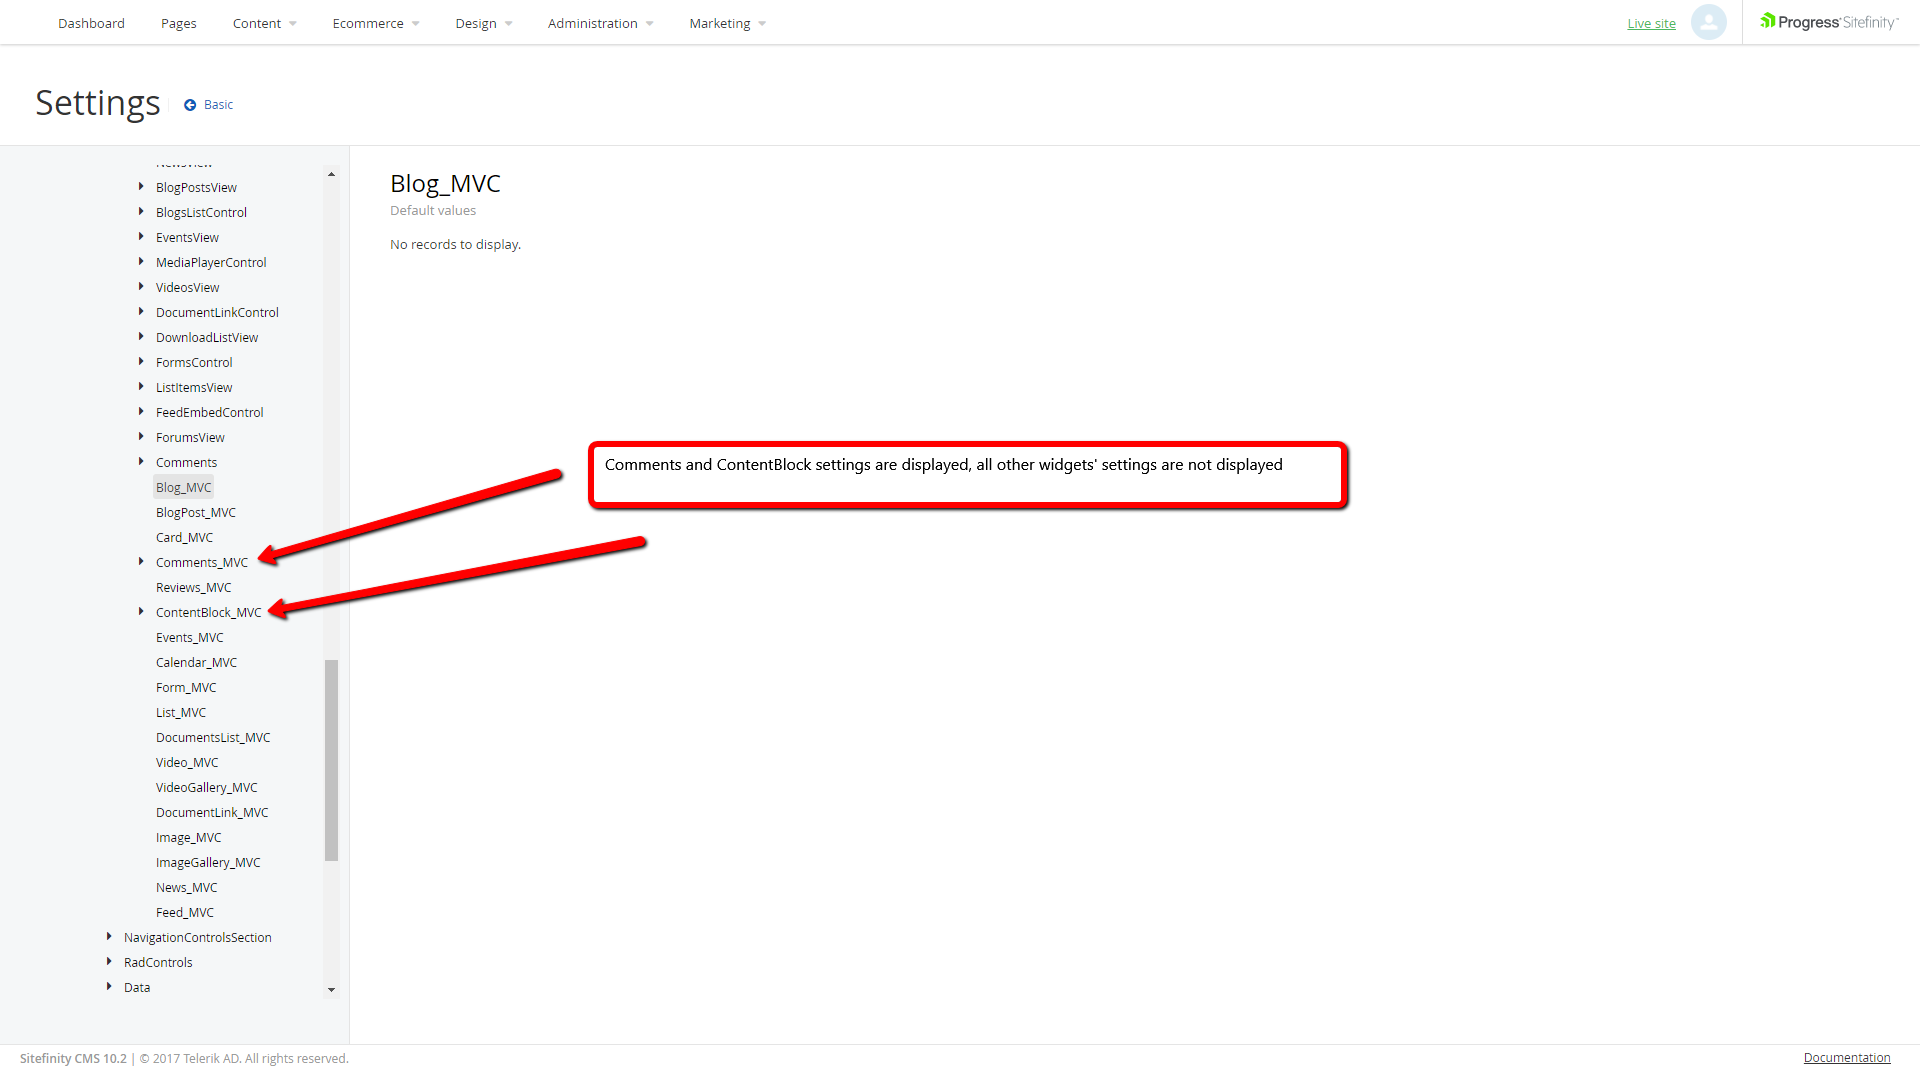Click the Basic back-arrow icon near Settings
Image resolution: width=1920 pixels, height=1069 pixels.
(x=191, y=104)
